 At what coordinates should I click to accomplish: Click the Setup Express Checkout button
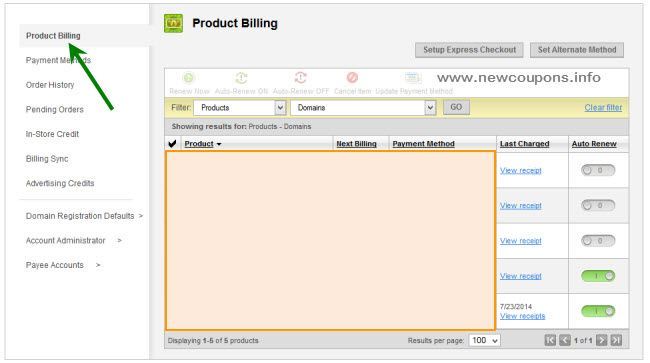(x=469, y=50)
